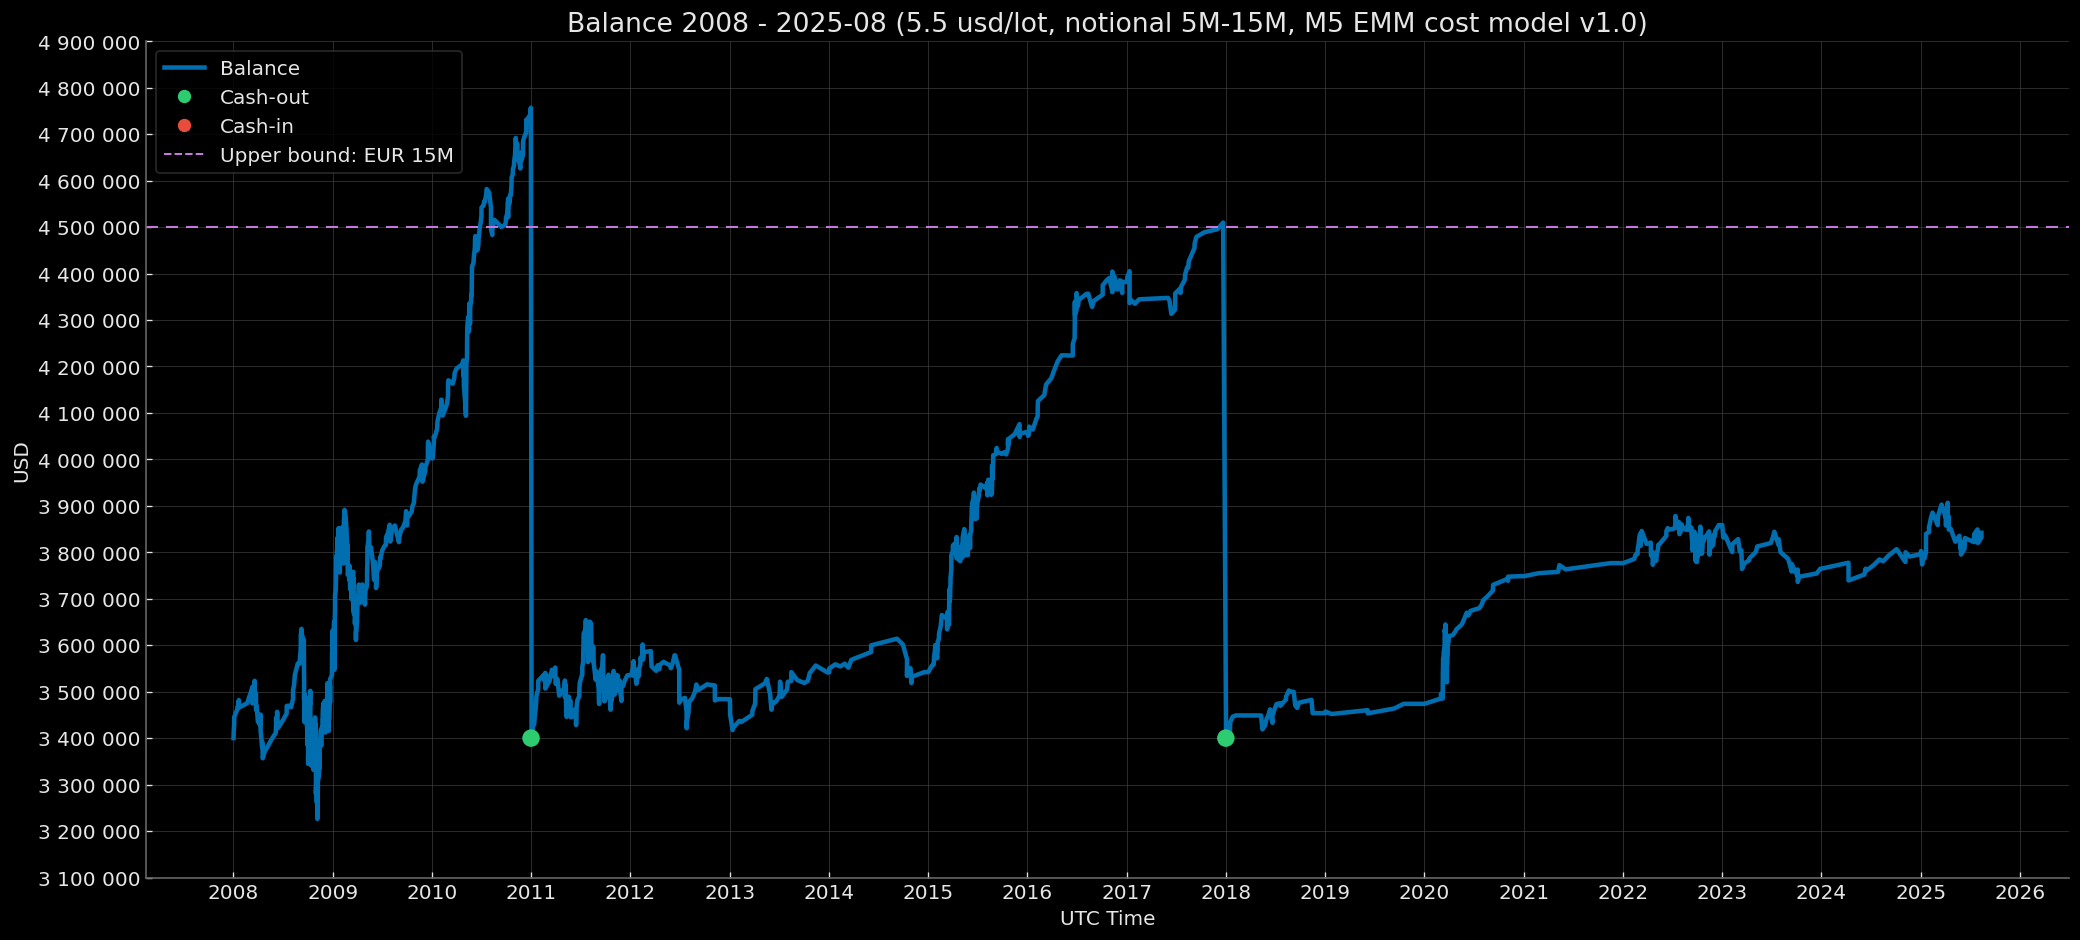
Task: Click the Balance line legend icon
Action: [x=185, y=68]
